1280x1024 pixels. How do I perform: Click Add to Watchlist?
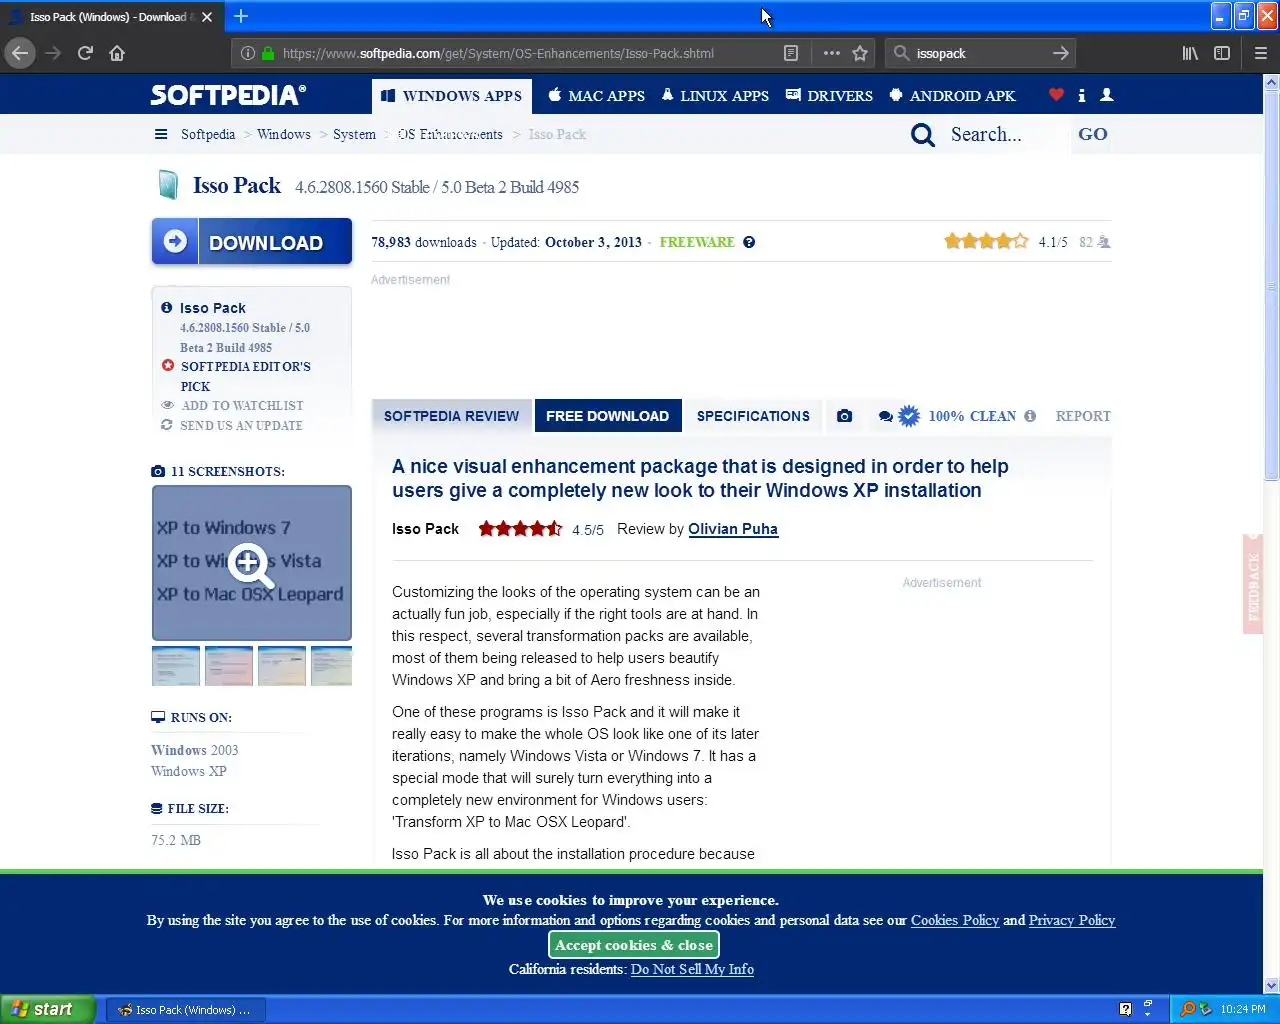click(x=242, y=405)
